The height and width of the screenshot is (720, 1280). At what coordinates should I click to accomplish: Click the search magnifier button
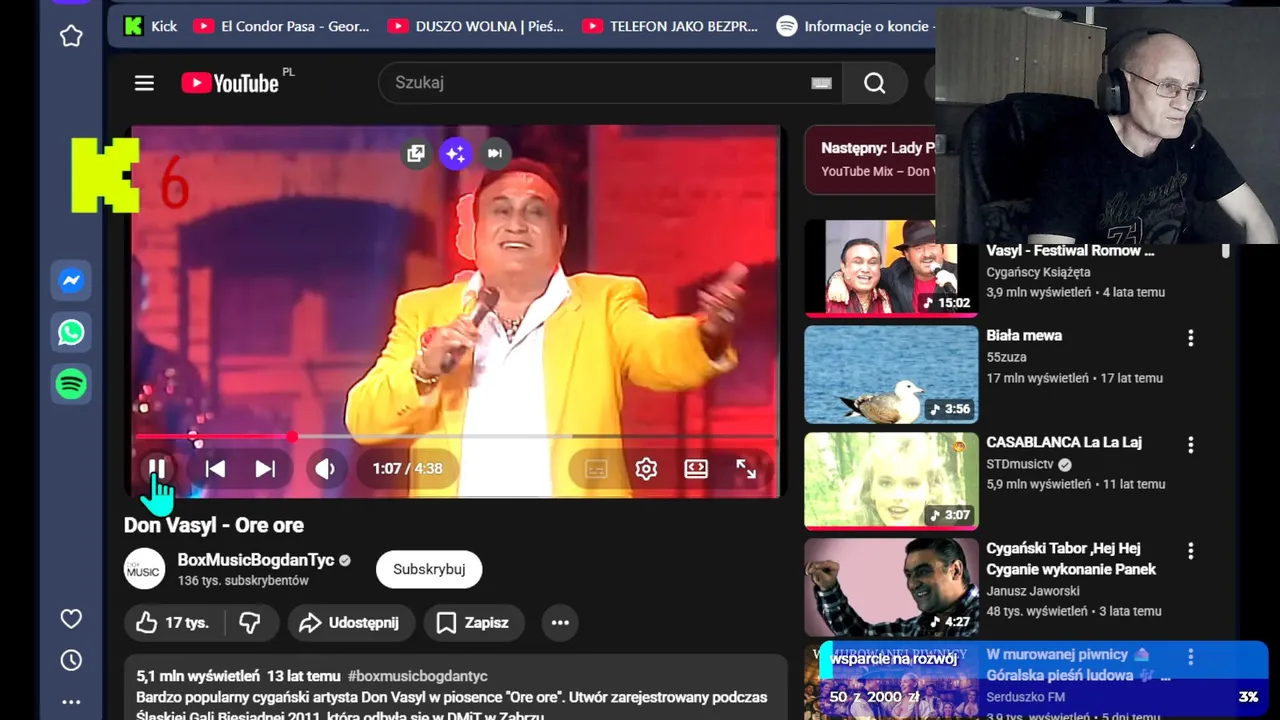(875, 83)
